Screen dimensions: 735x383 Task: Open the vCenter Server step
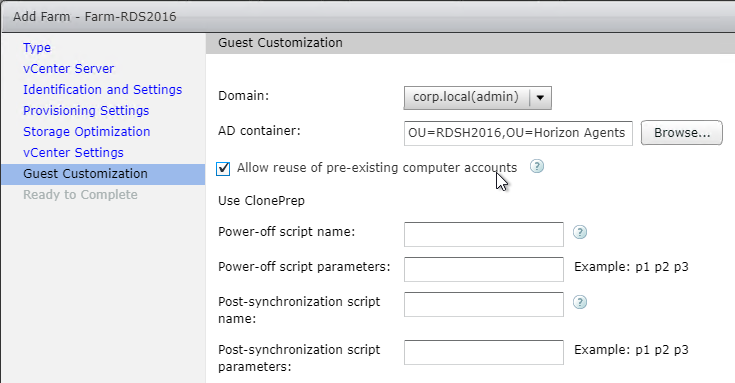coord(68,68)
